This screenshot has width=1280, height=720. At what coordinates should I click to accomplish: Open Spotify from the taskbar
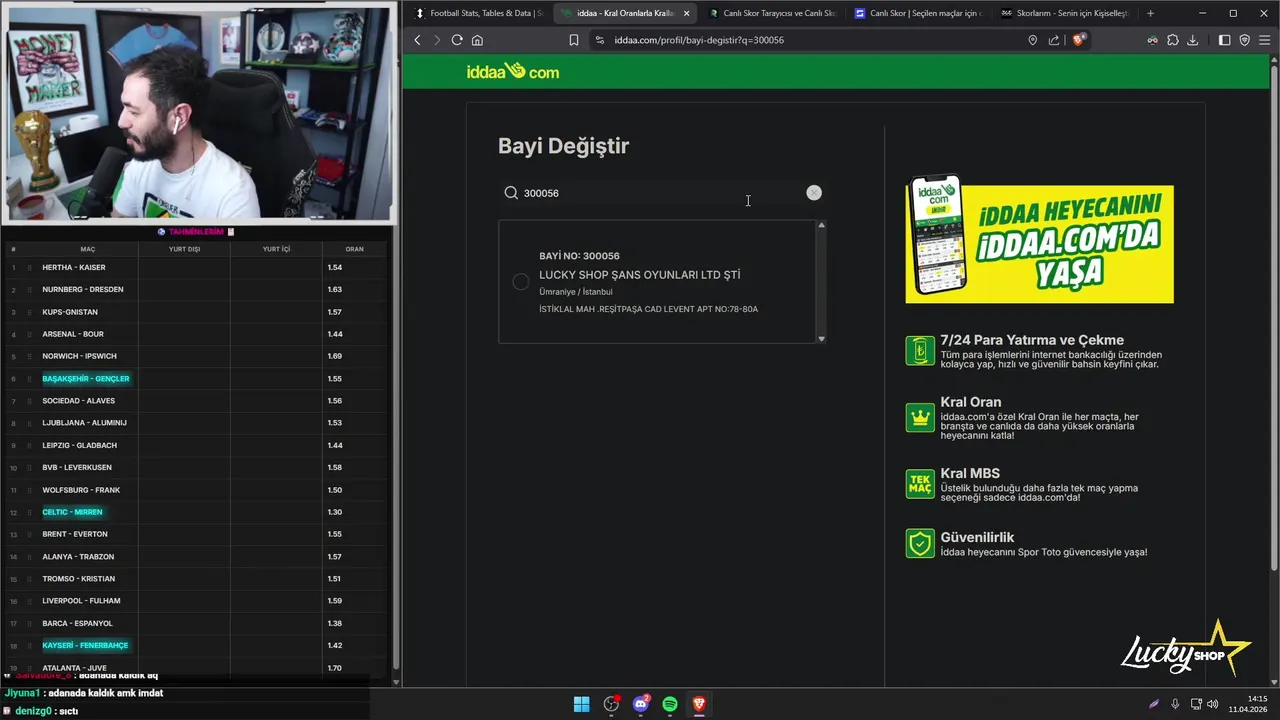point(670,704)
